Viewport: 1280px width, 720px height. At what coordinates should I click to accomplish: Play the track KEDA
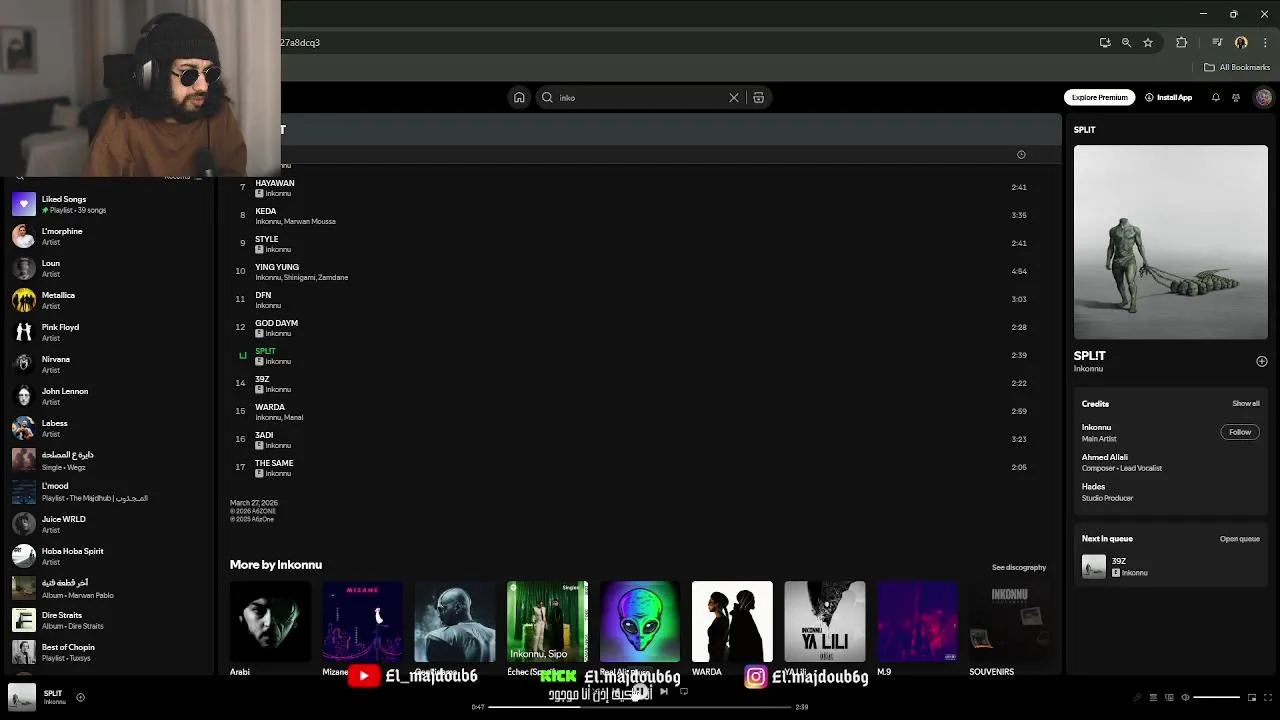pyautogui.click(x=638, y=215)
